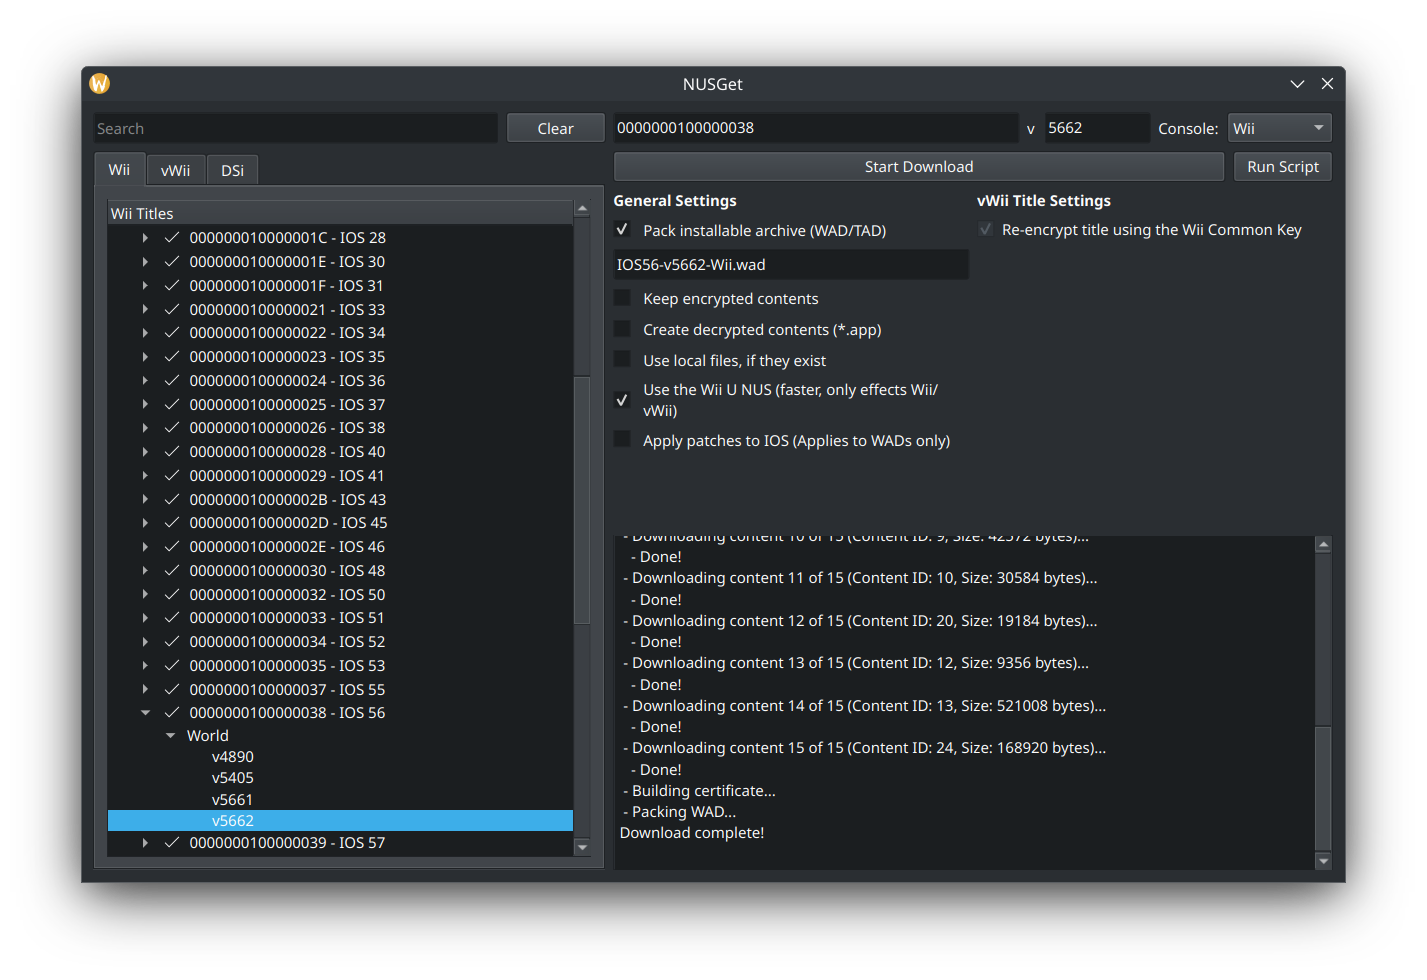Click the title list scroll-up arrow

(x=582, y=209)
